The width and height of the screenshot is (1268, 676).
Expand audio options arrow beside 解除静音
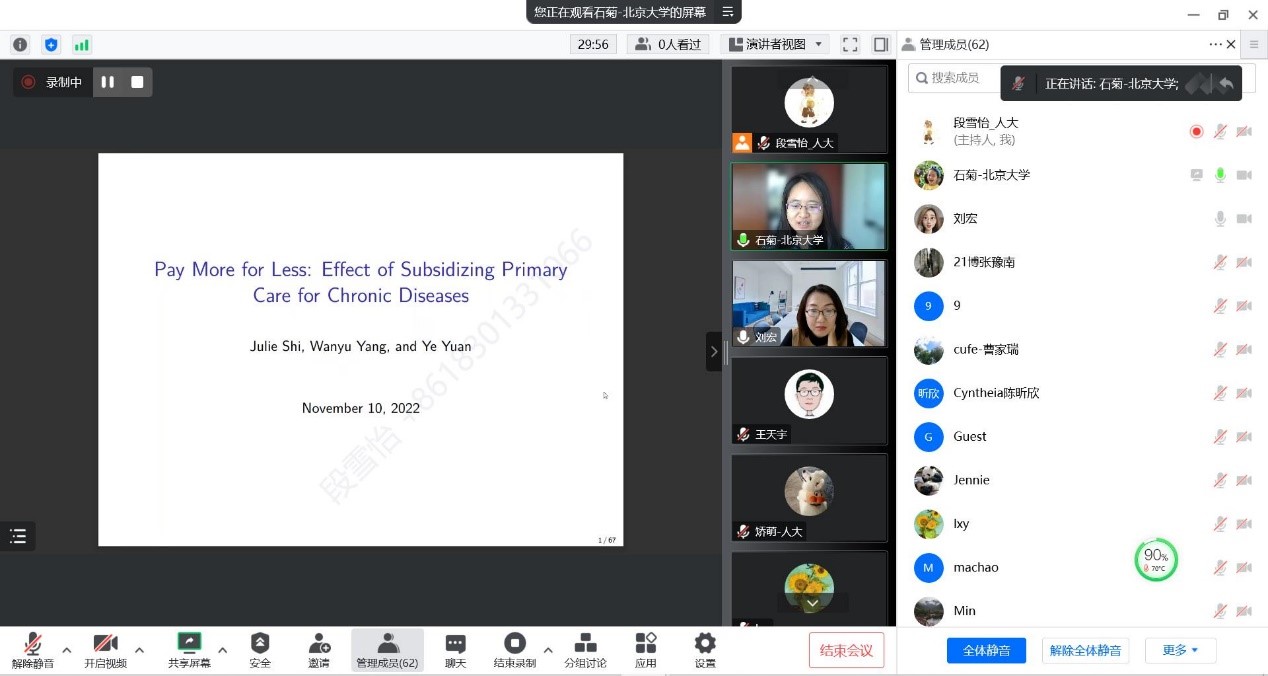click(67, 650)
